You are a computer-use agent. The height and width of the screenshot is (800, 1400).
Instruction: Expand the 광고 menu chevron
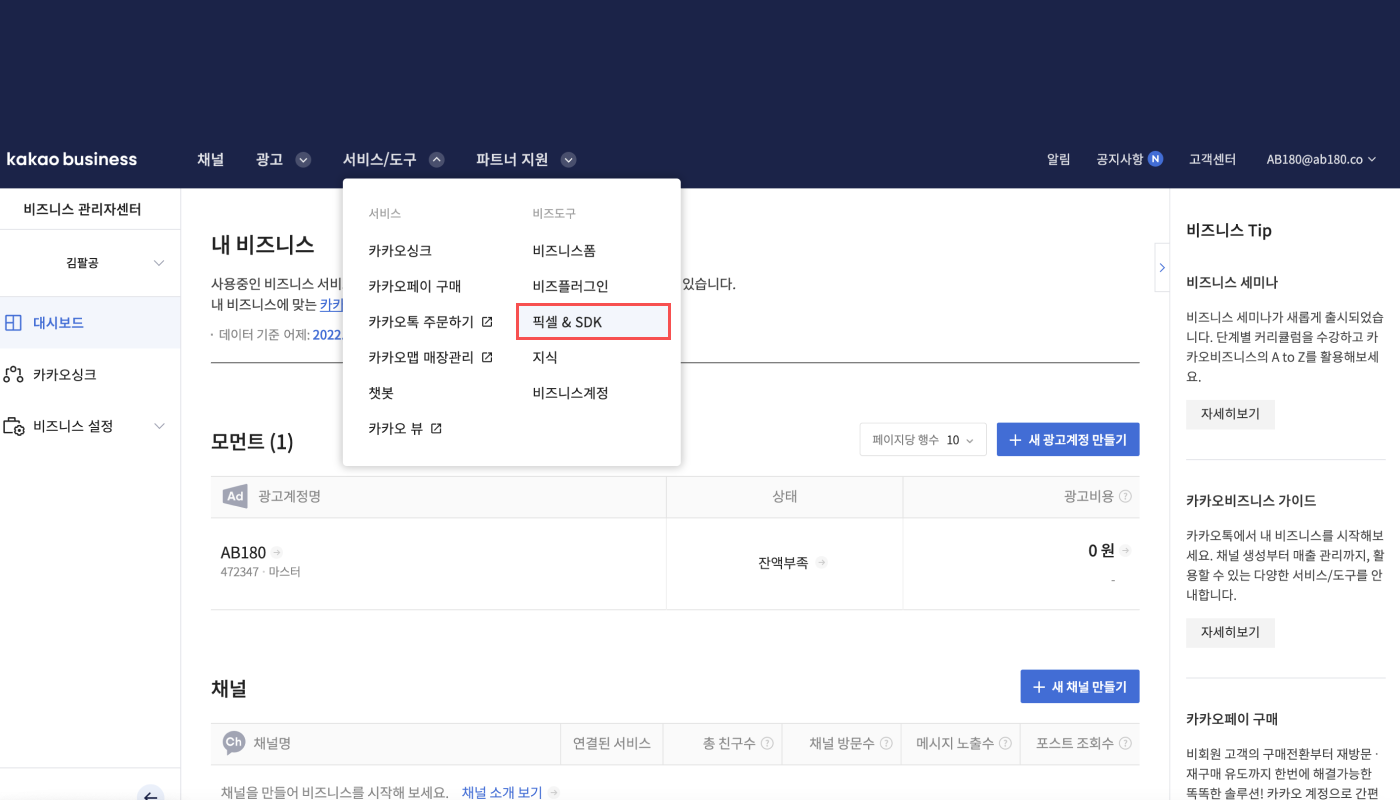pyautogui.click(x=303, y=159)
